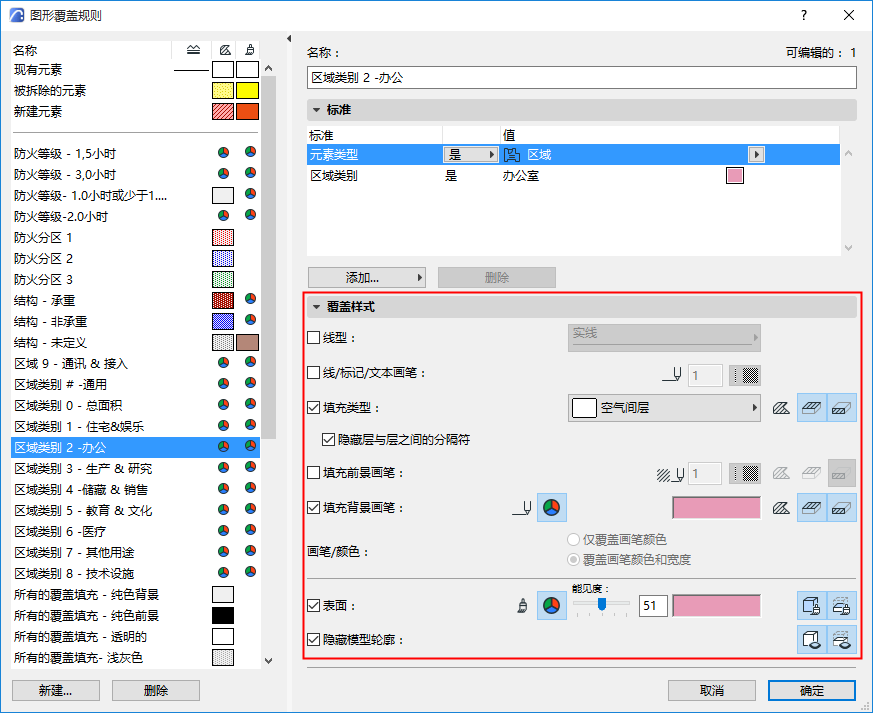Click the surface rule-color icon next to 表面
Screen dimensions: 873x713
pyautogui.click(x=551, y=606)
